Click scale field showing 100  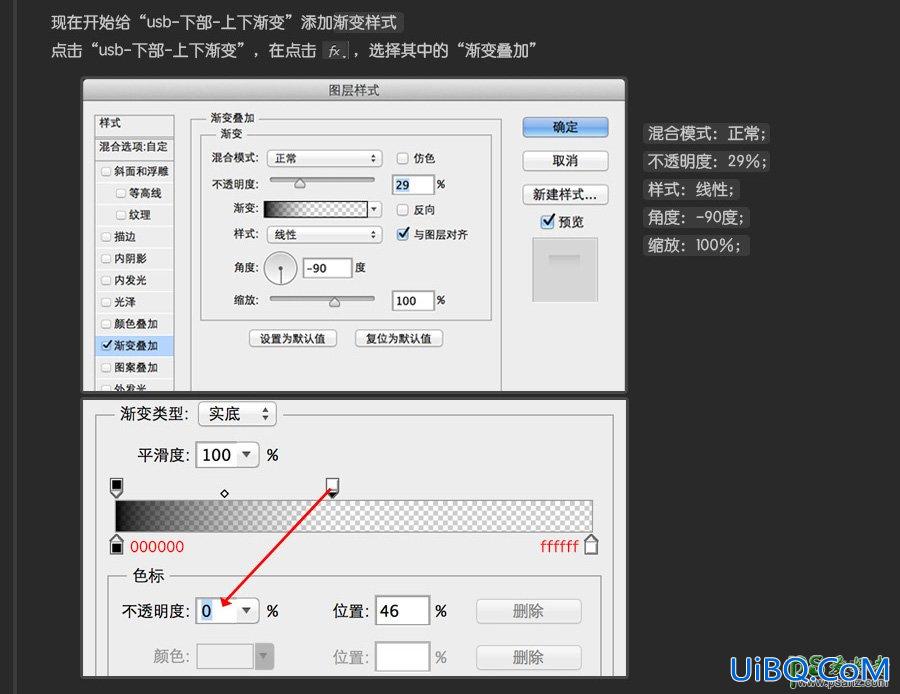pos(413,301)
